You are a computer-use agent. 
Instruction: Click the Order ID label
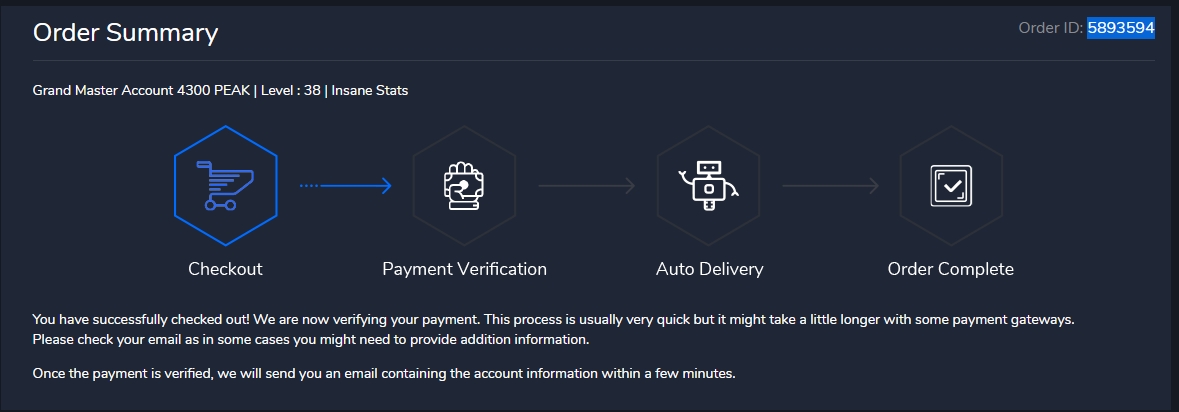(1051, 28)
